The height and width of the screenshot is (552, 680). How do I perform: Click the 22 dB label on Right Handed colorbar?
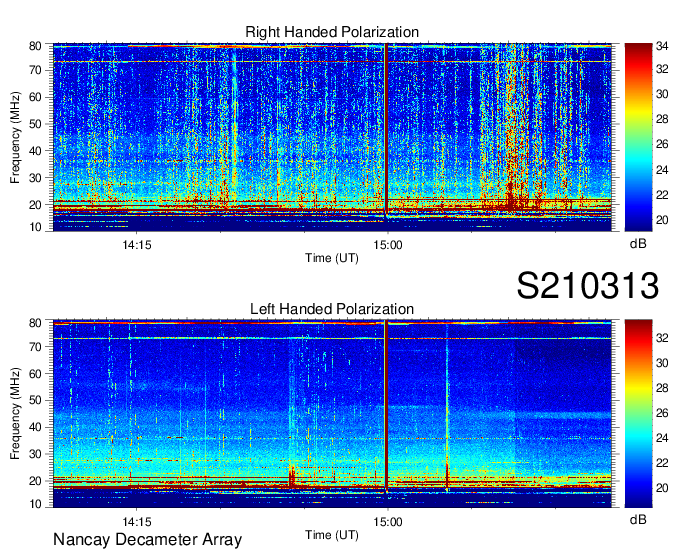point(662,195)
